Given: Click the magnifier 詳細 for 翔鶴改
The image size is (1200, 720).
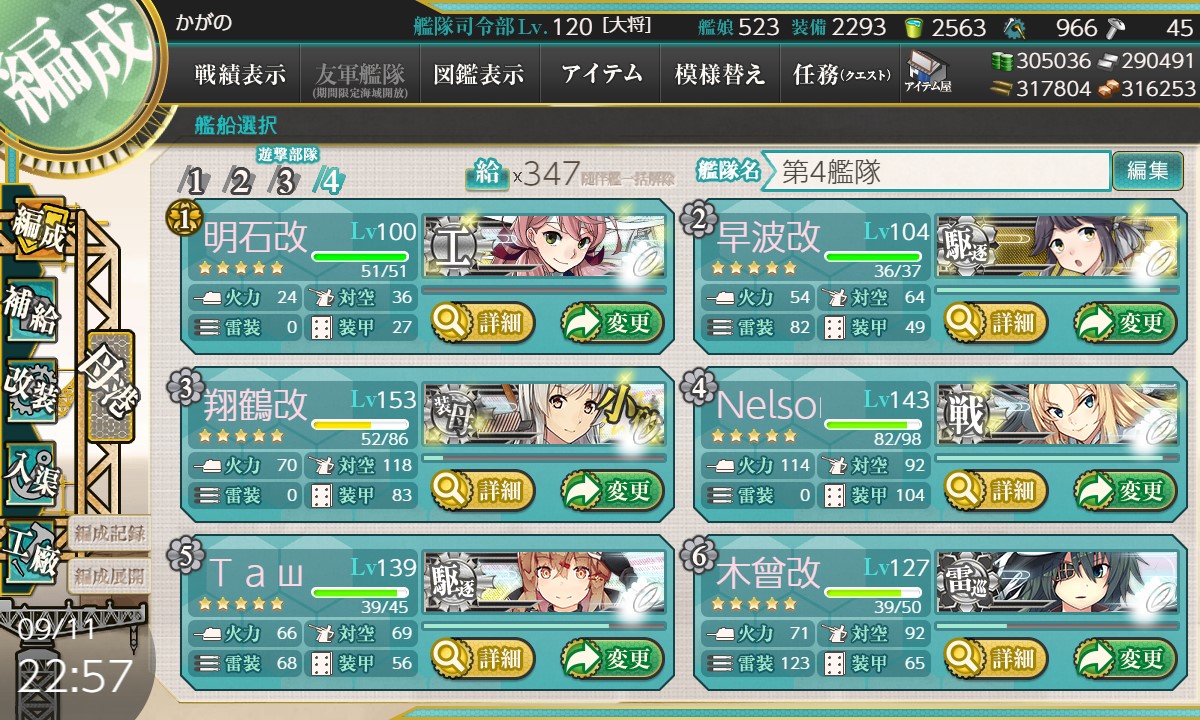Looking at the screenshot, I should click(483, 490).
